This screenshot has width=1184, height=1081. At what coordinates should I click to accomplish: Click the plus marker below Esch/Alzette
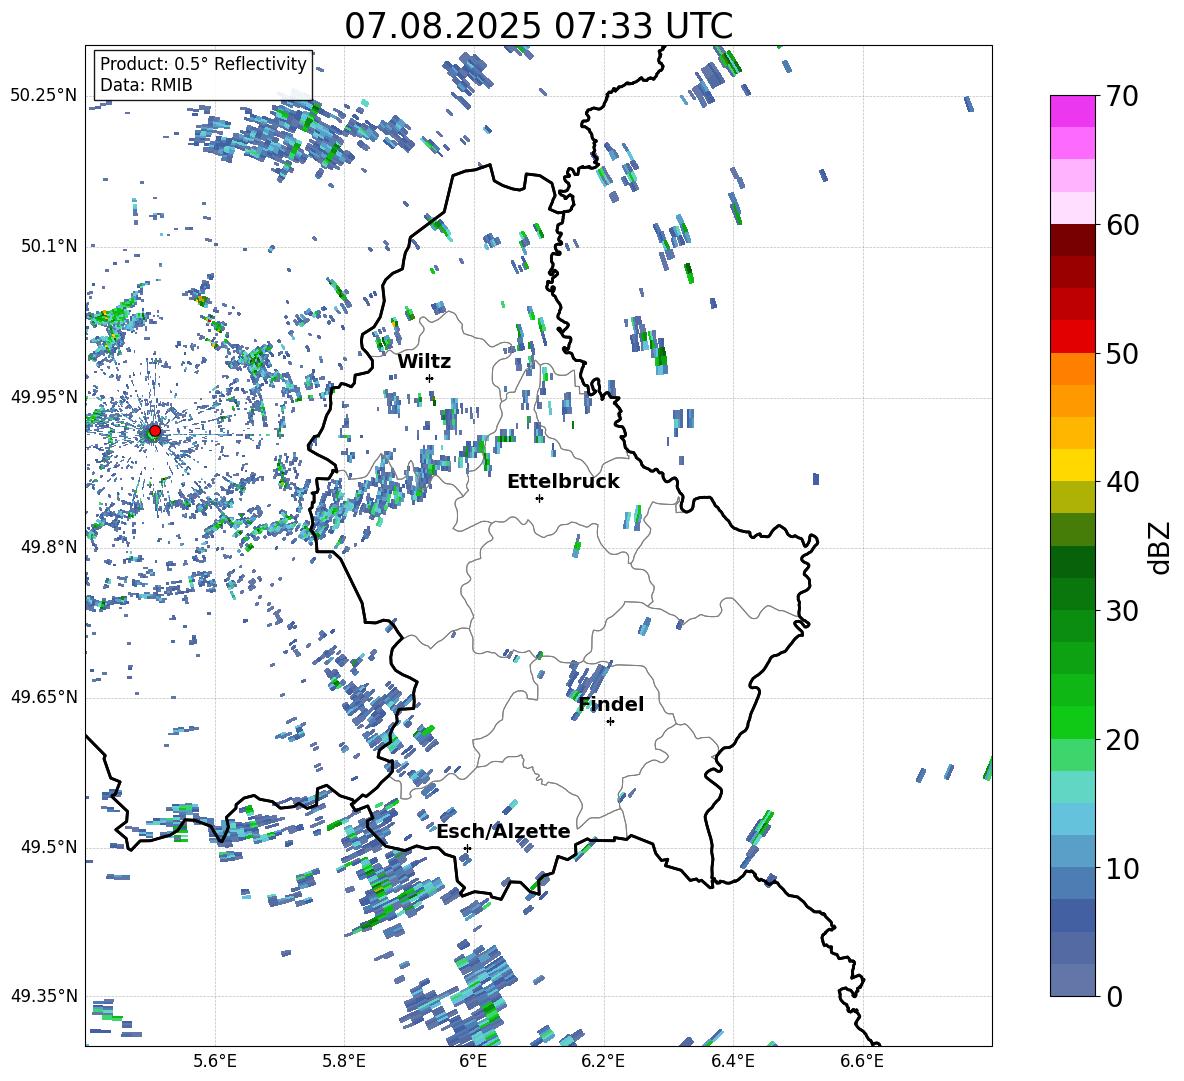click(467, 848)
